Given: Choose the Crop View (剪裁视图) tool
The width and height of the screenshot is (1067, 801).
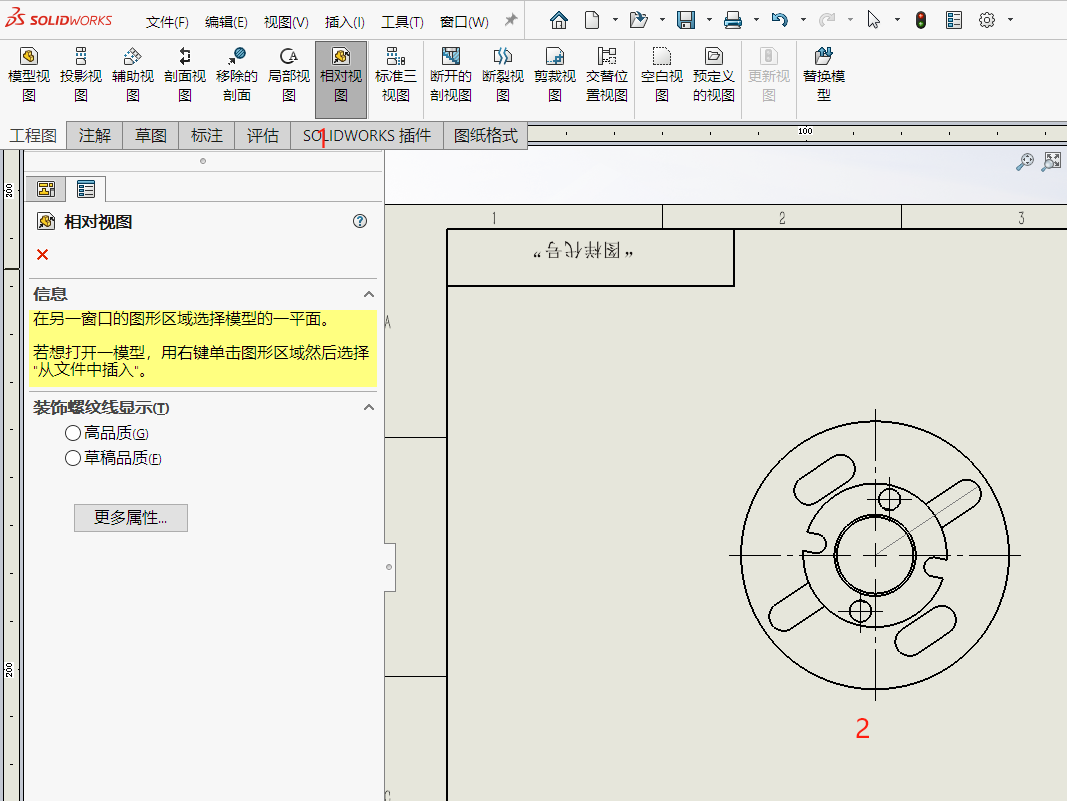Looking at the screenshot, I should tap(555, 75).
